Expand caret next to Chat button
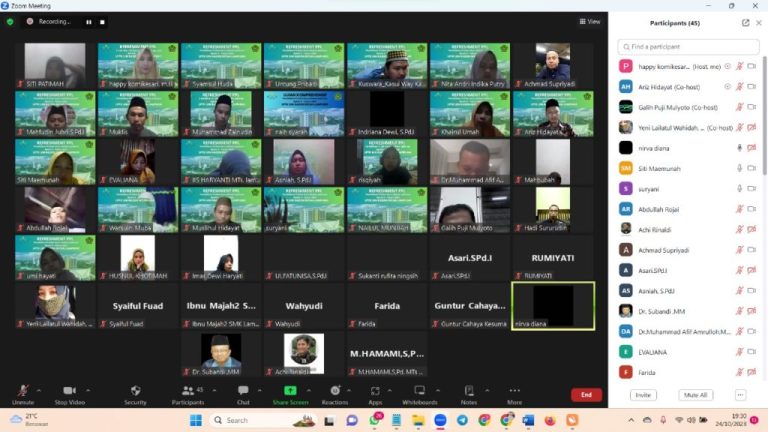768x432 pixels. 260,390
